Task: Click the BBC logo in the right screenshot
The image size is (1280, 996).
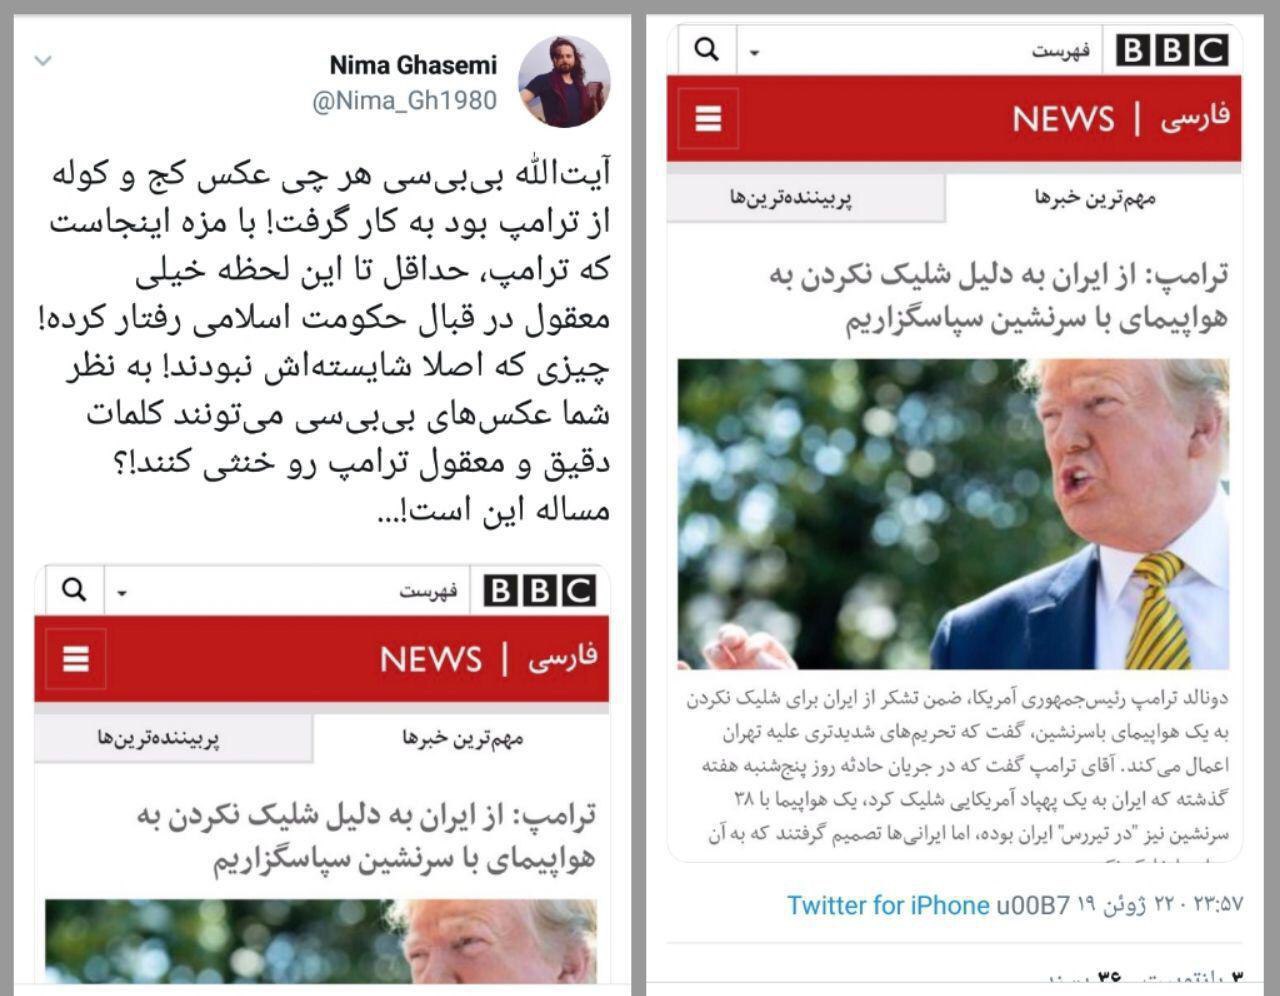Action: pos(1172,50)
